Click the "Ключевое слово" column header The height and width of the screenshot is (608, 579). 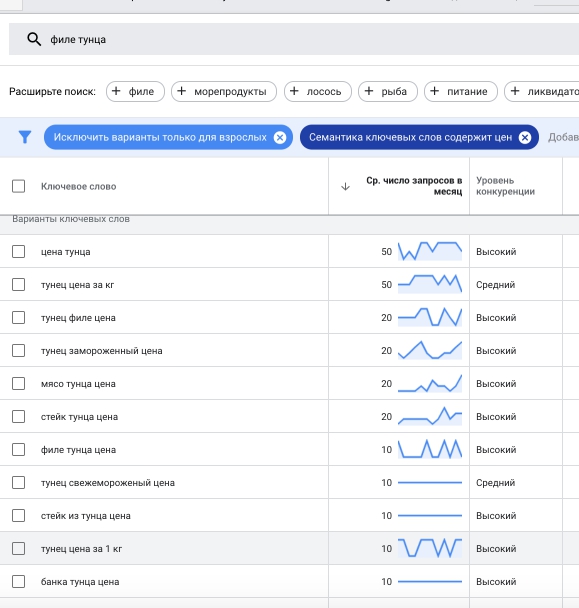click(78, 187)
